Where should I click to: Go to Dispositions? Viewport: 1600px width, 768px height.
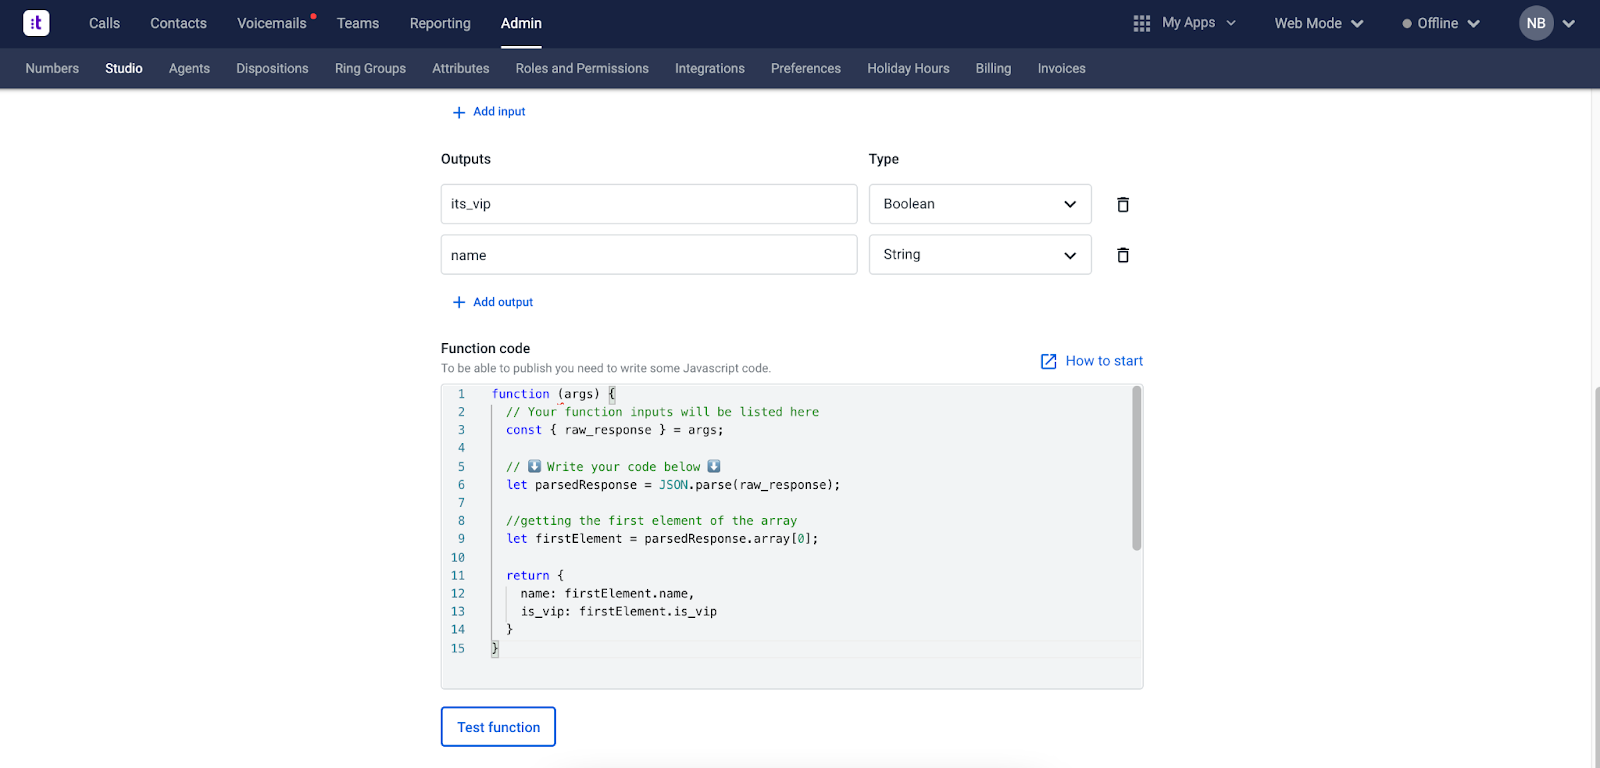(272, 68)
